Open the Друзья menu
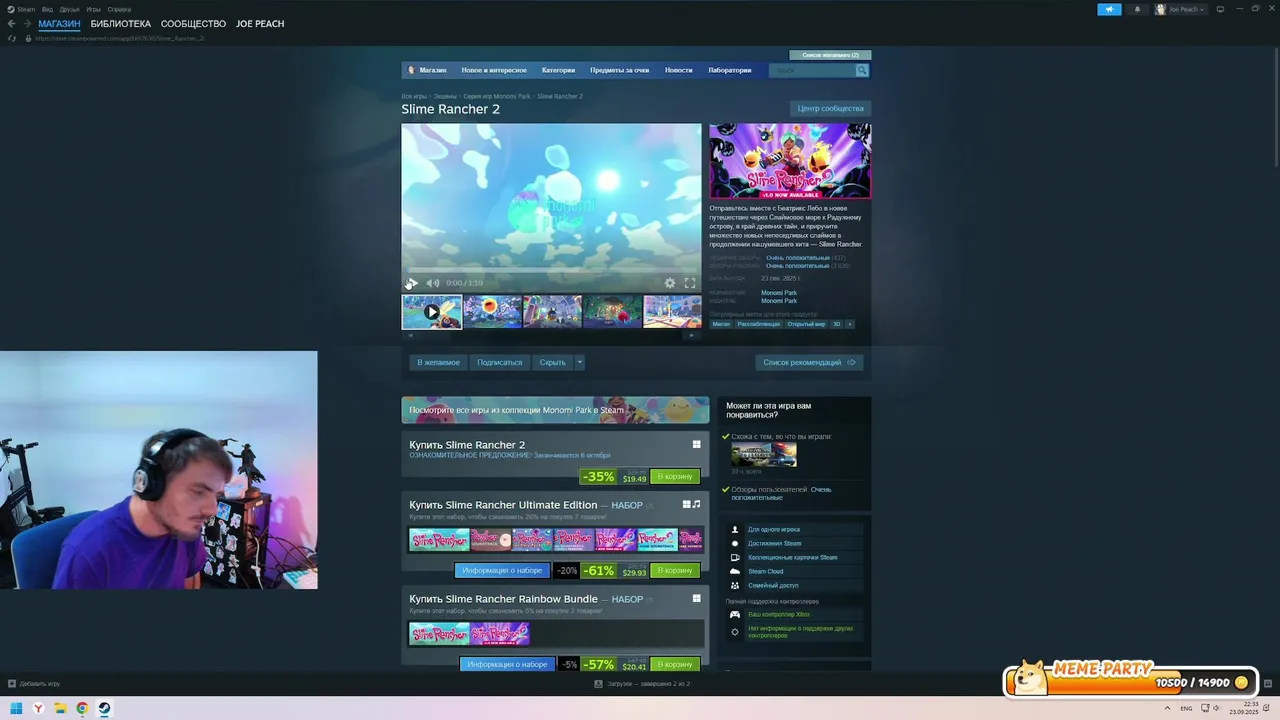The width and height of the screenshot is (1280, 720). [x=69, y=9]
